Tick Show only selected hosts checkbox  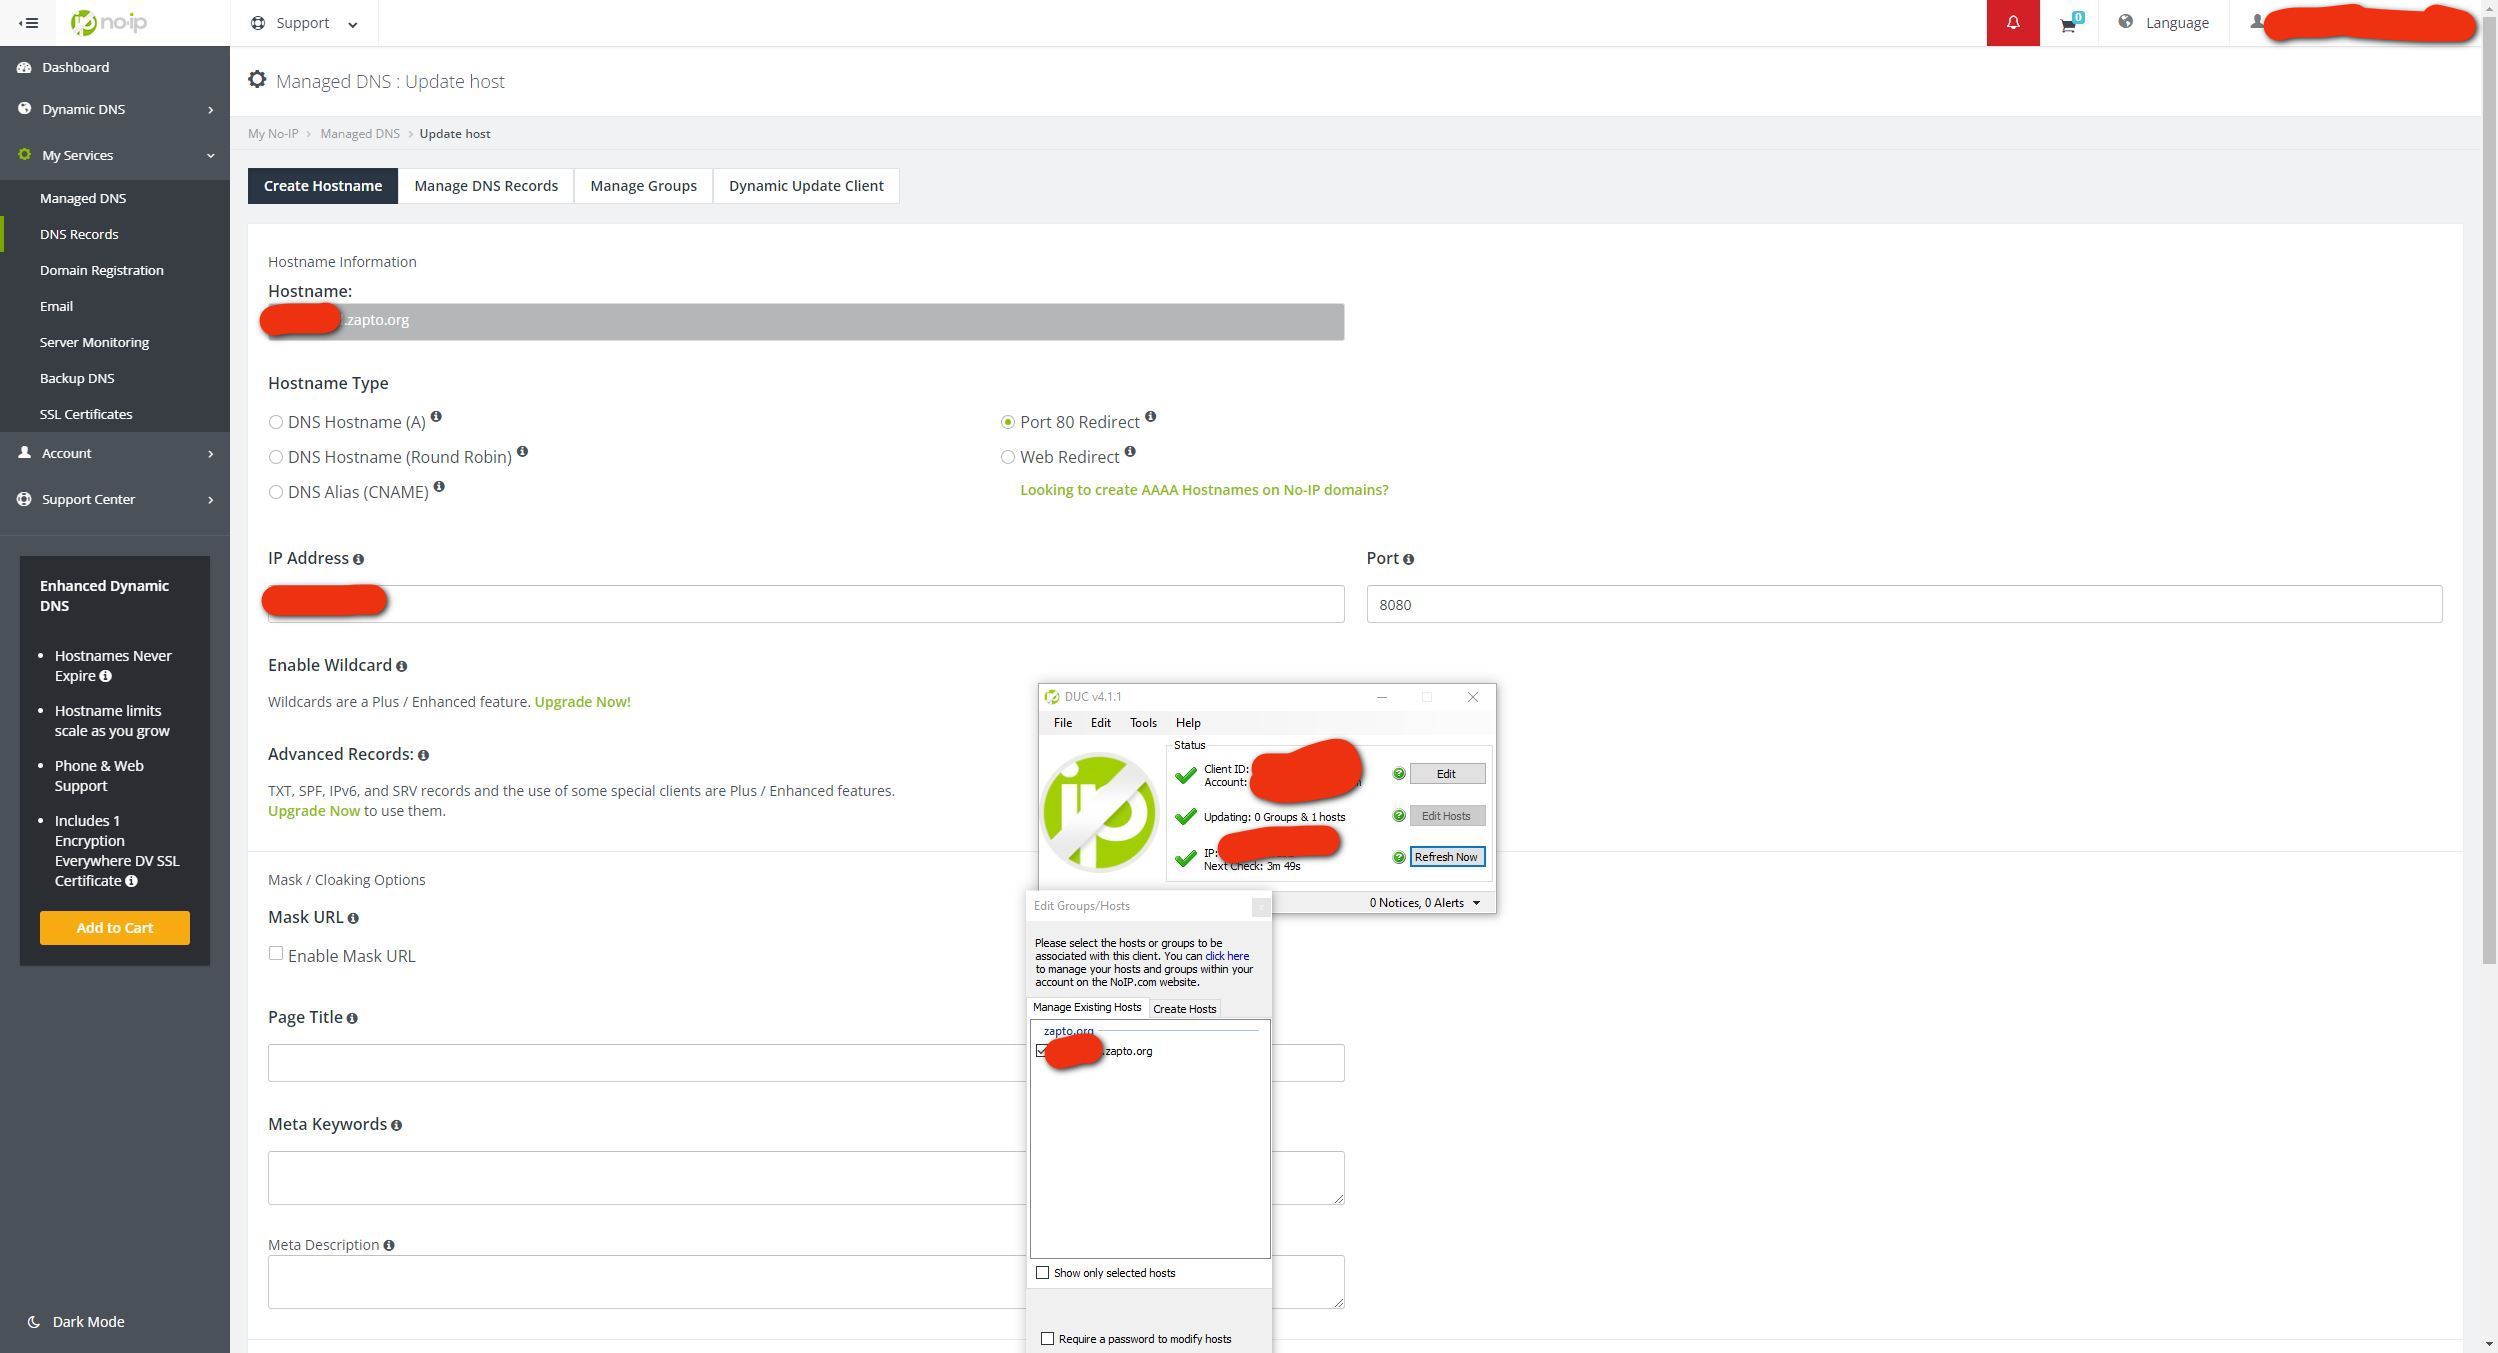click(1043, 1273)
